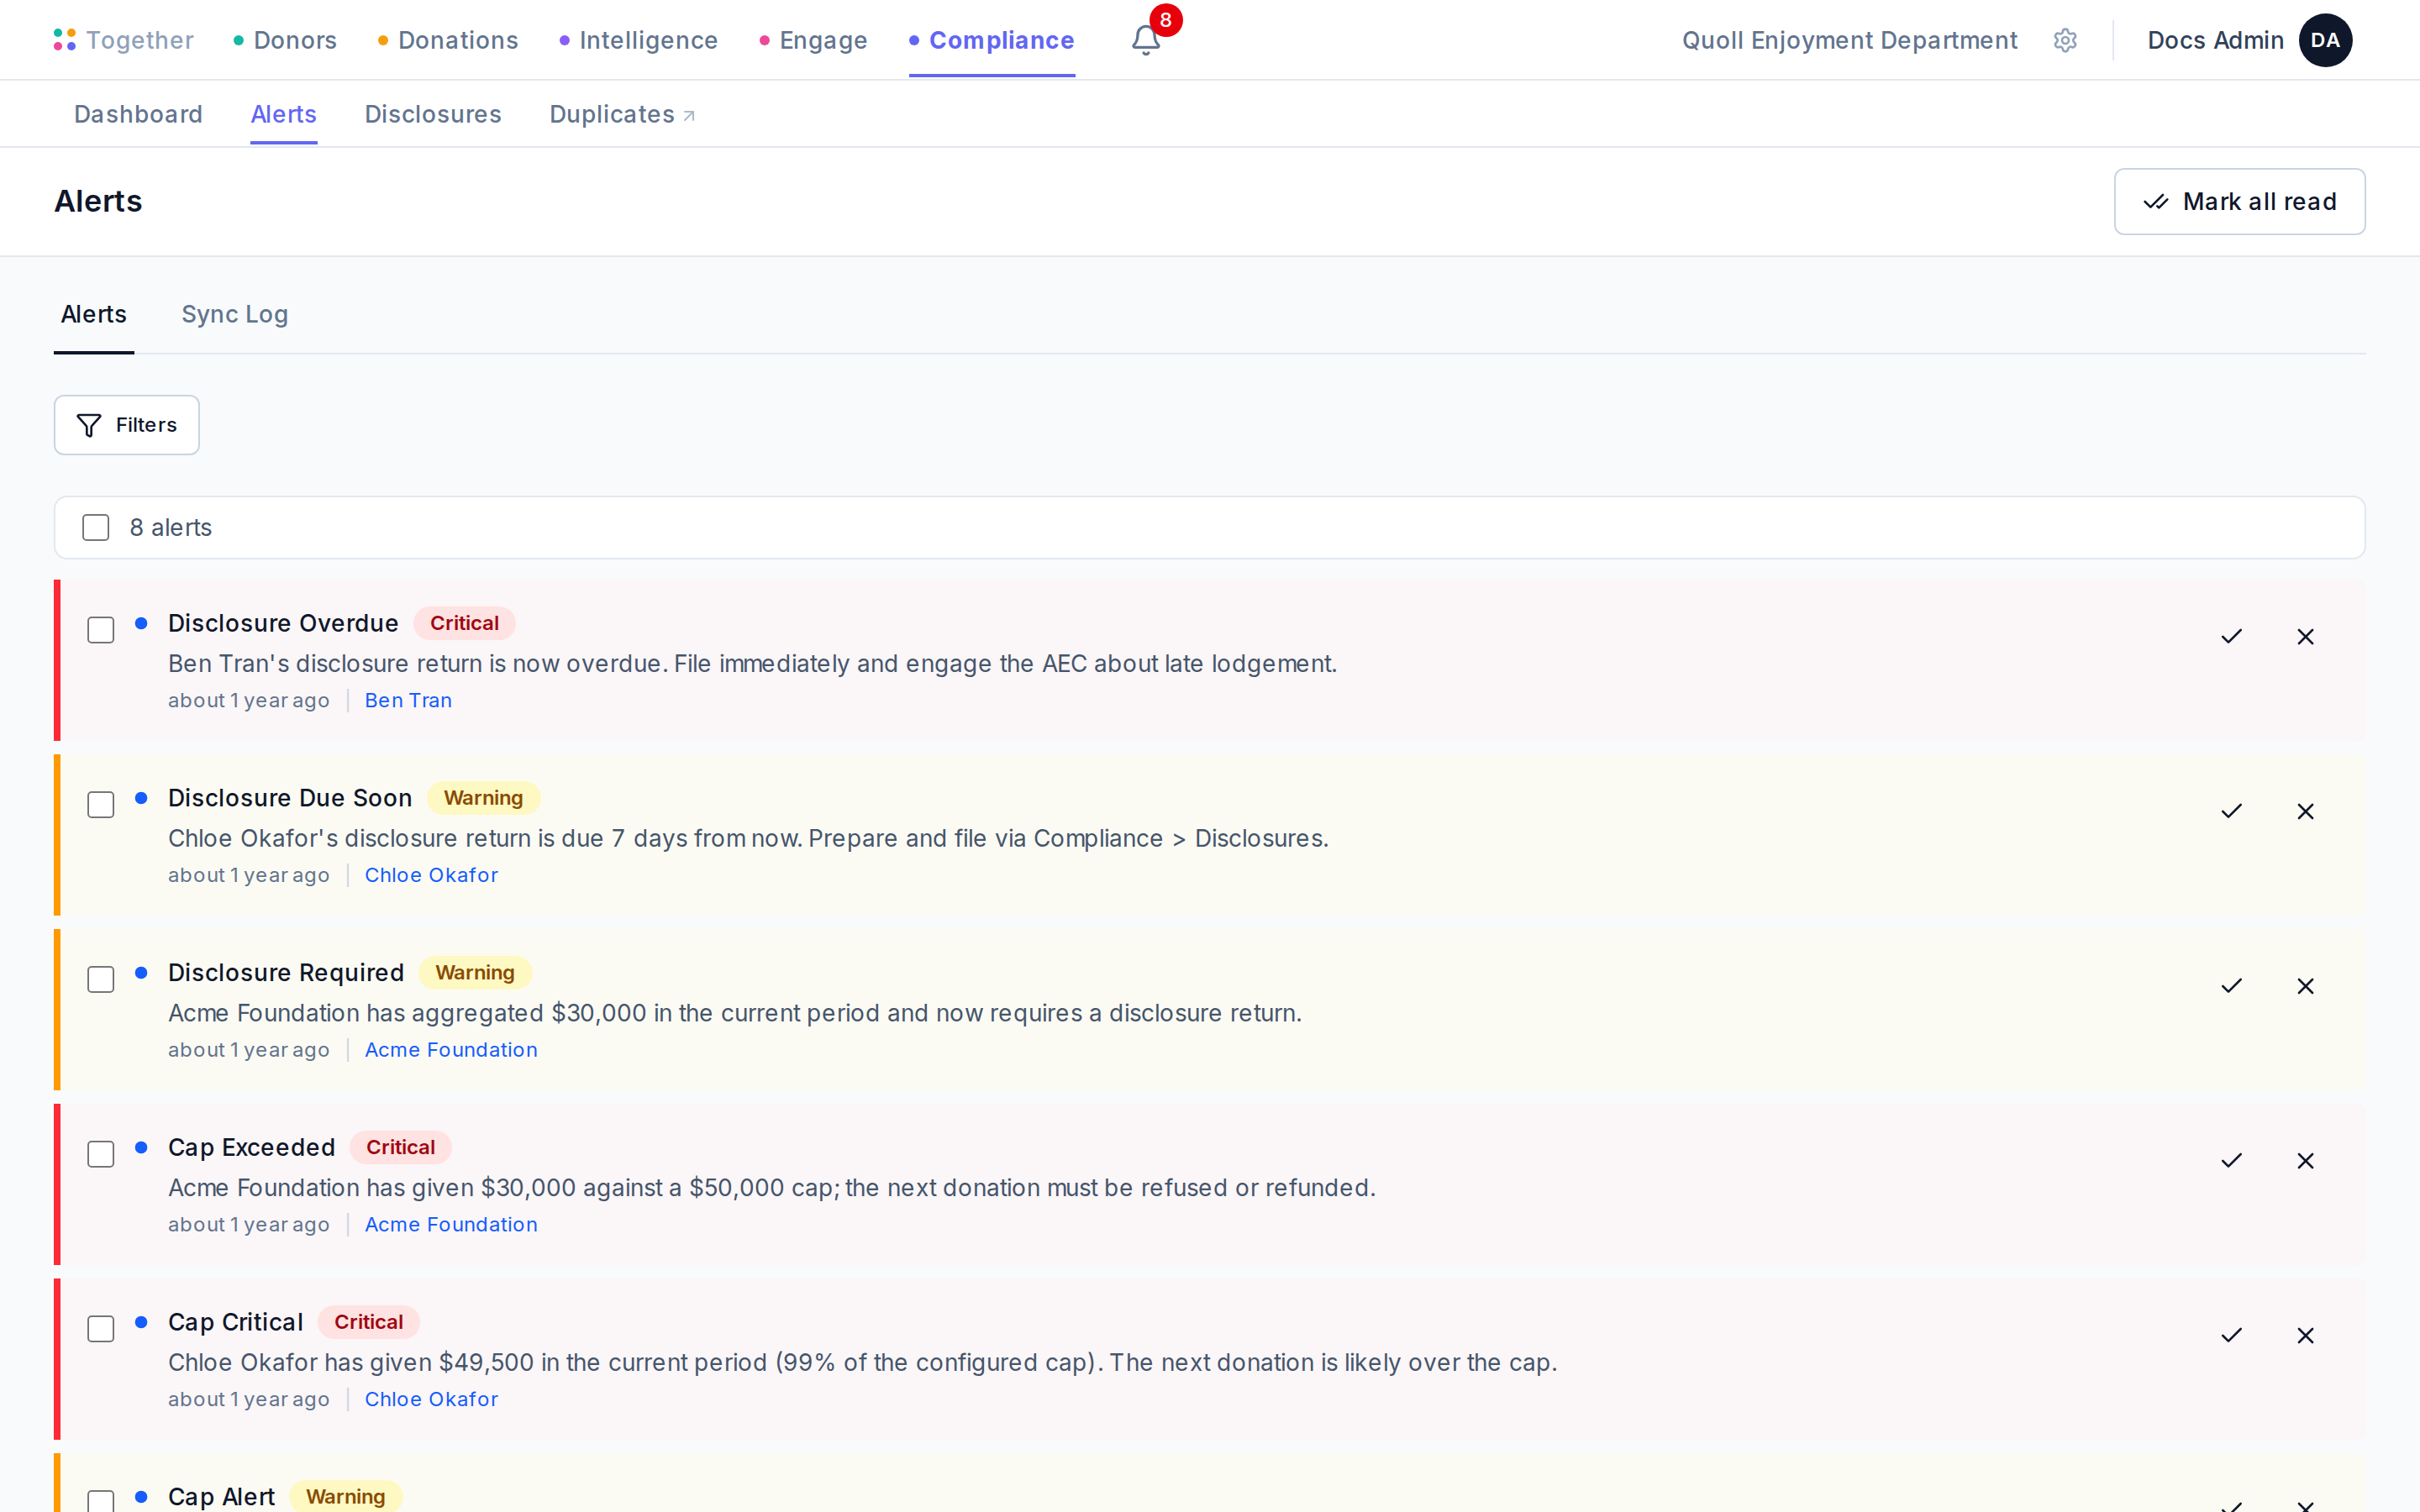2420x1512 pixels.
Task: Open DA user avatar menu
Action: point(2325,40)
